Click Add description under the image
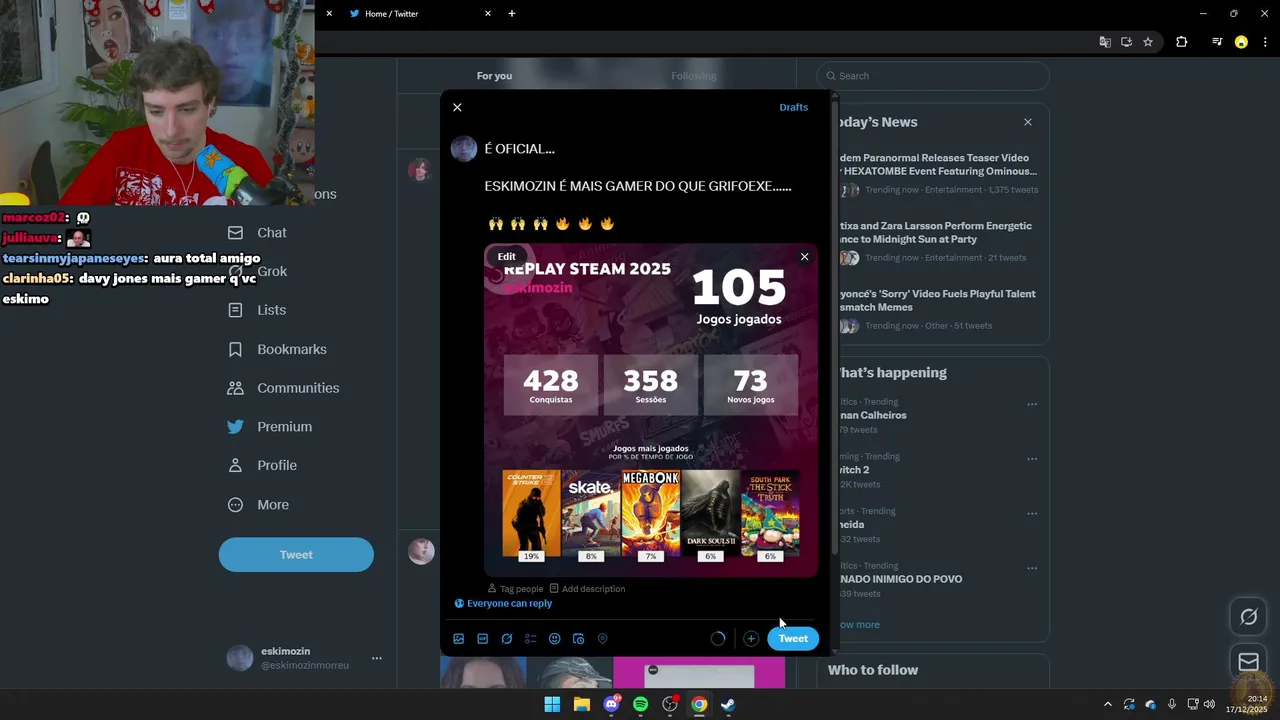The image size is (1280, 720). [x=588, y=589]
